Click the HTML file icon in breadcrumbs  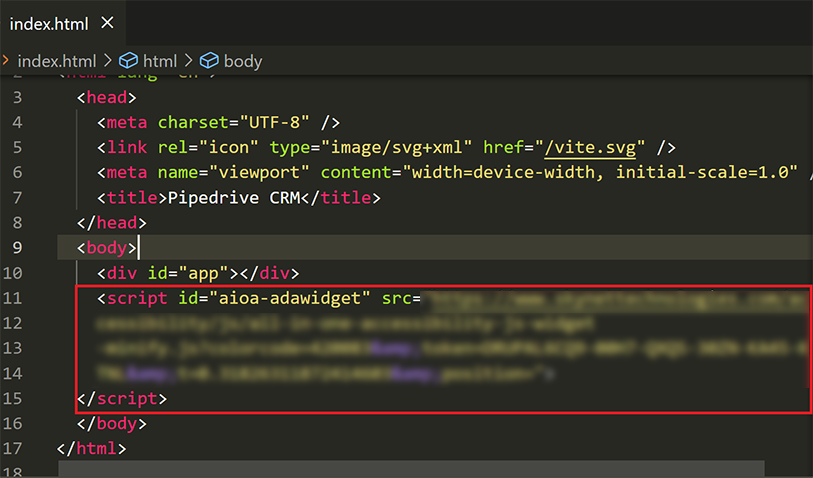(x=4, y=61)
